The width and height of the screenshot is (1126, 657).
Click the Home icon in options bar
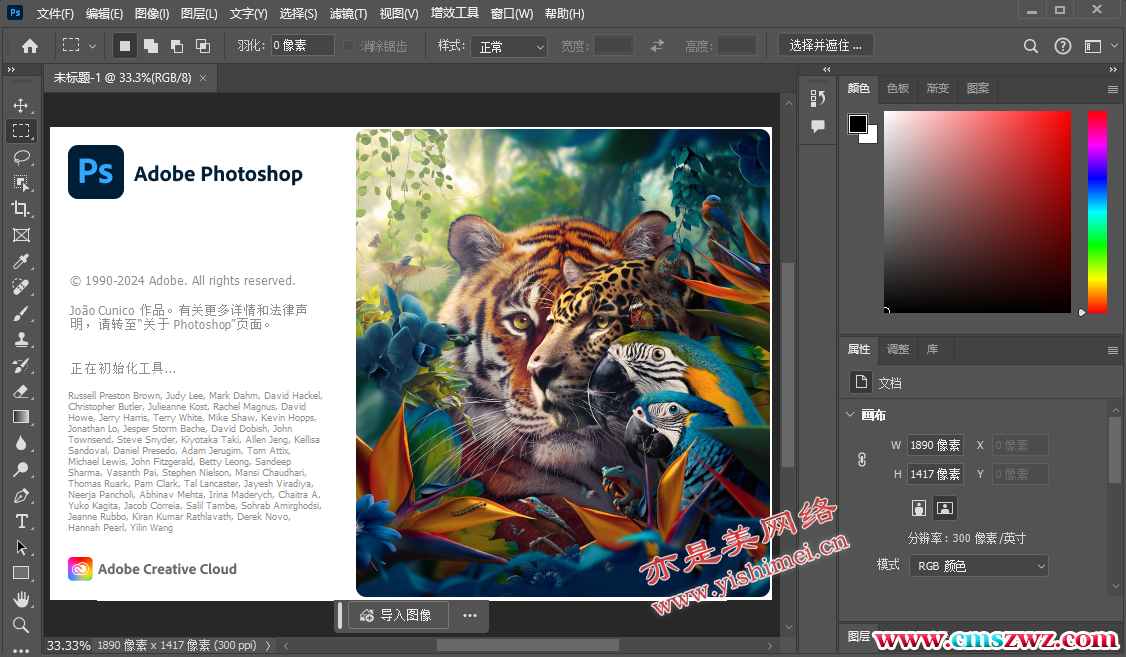(30, 45)
